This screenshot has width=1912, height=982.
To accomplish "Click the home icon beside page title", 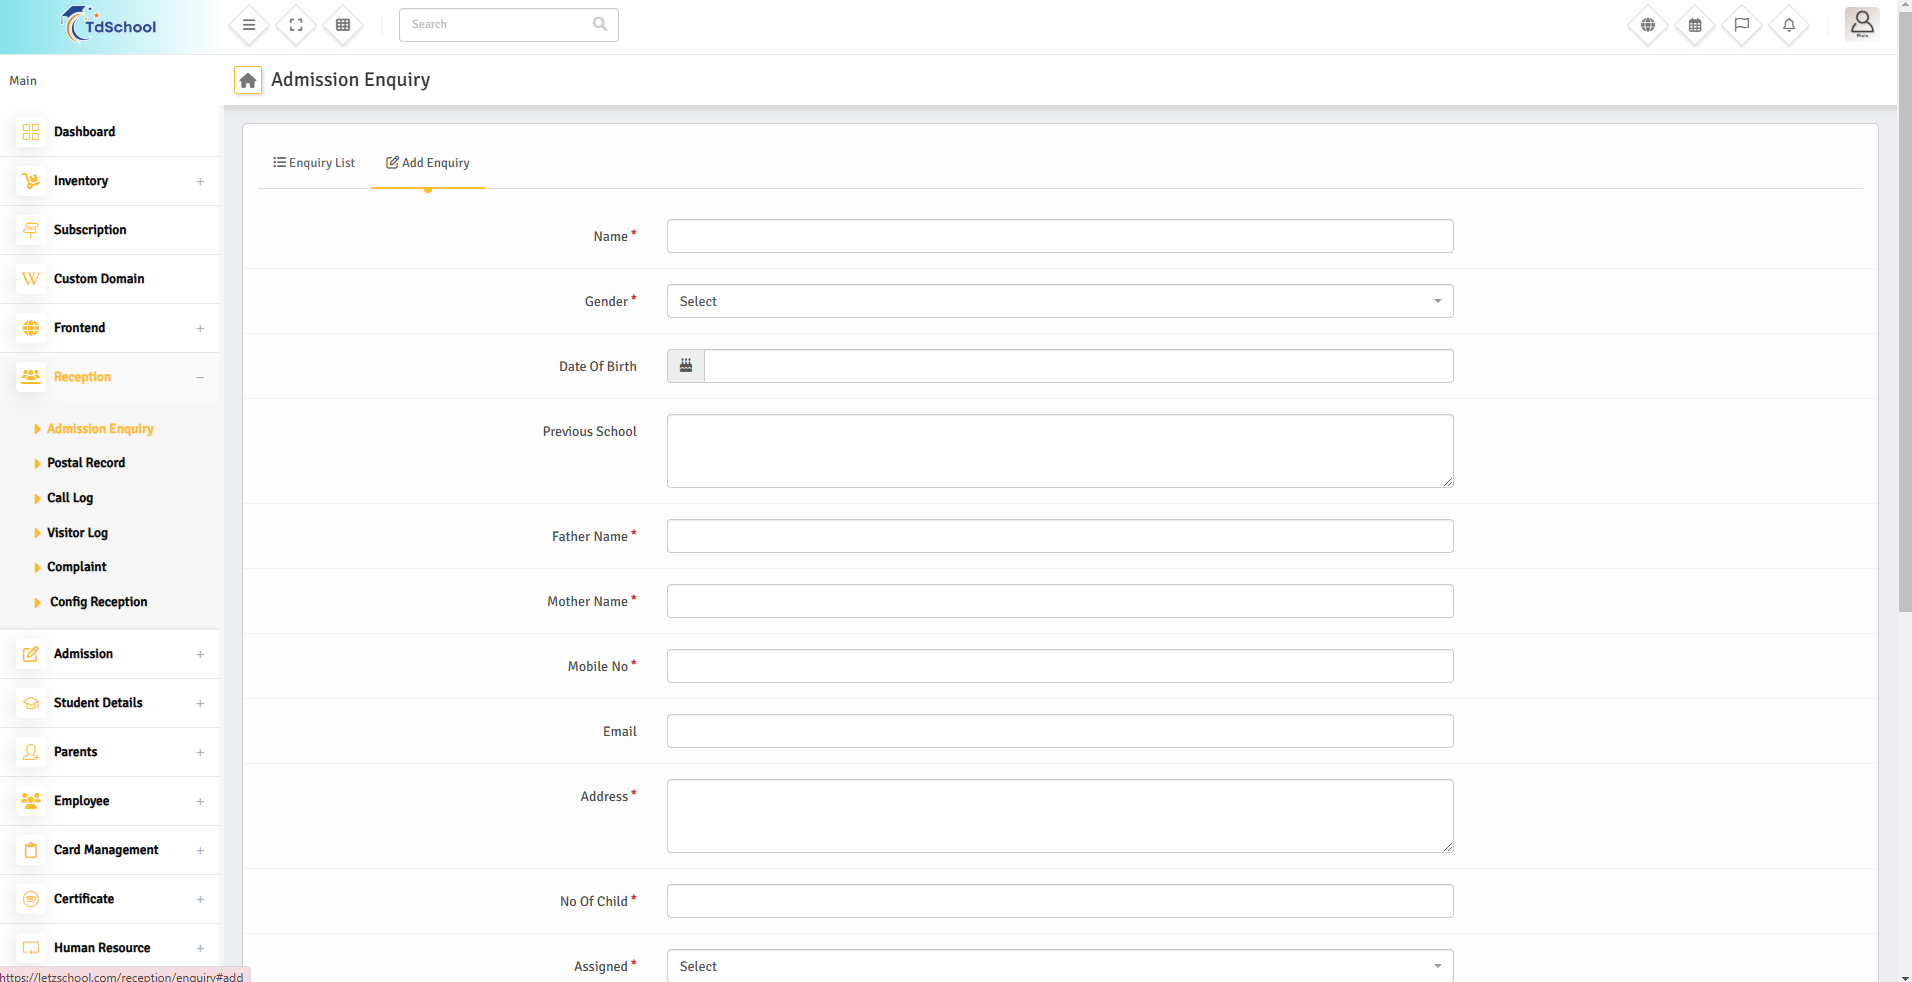I will click(x=248, y=80).
